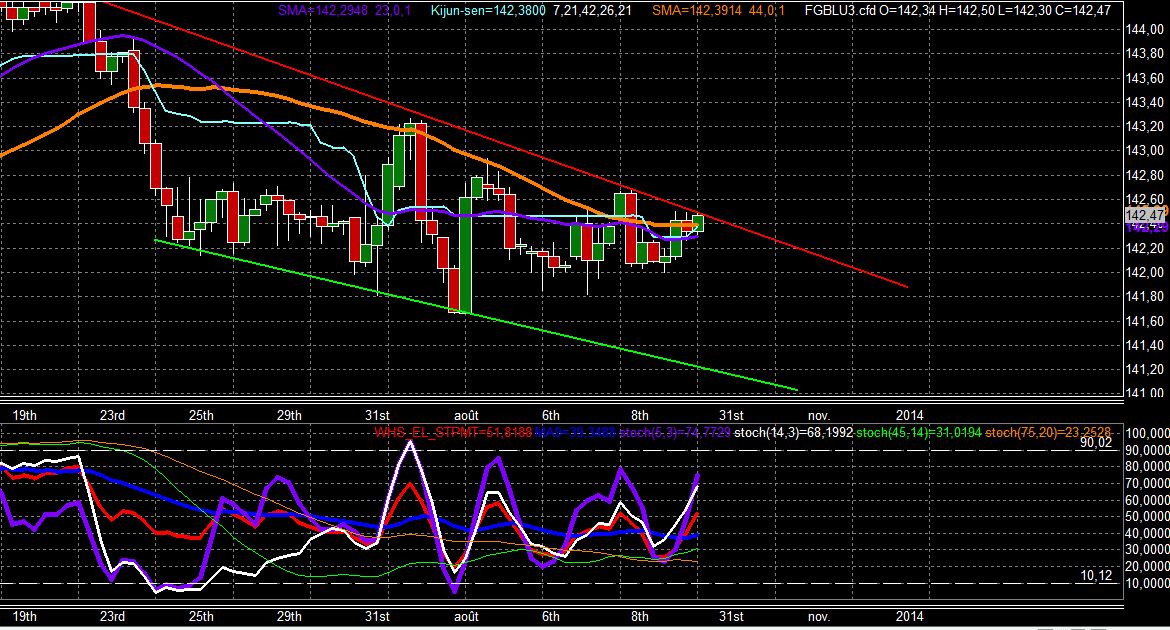1170x630 pixels.
Task: Click août on the stochastic panel date axis
Action: pyautogui.click(x=466, y=617)
